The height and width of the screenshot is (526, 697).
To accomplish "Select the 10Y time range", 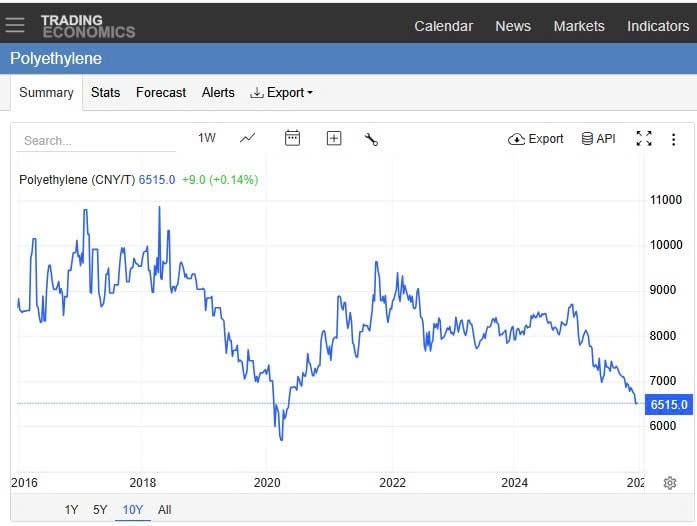I will [x=132, y=510].
